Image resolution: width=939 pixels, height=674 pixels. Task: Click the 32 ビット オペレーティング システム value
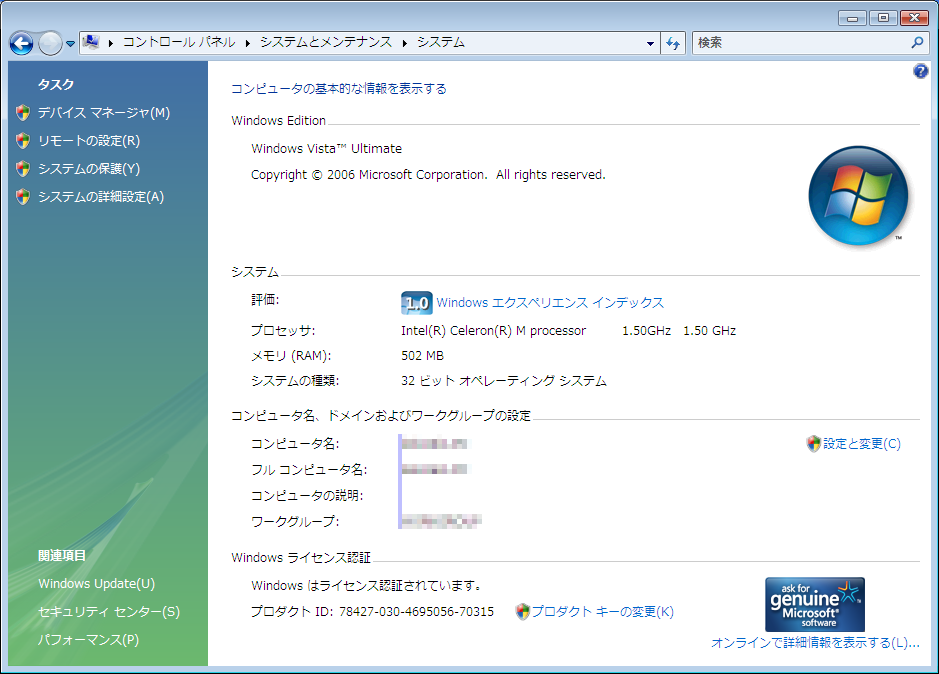(x=504, y=381)
